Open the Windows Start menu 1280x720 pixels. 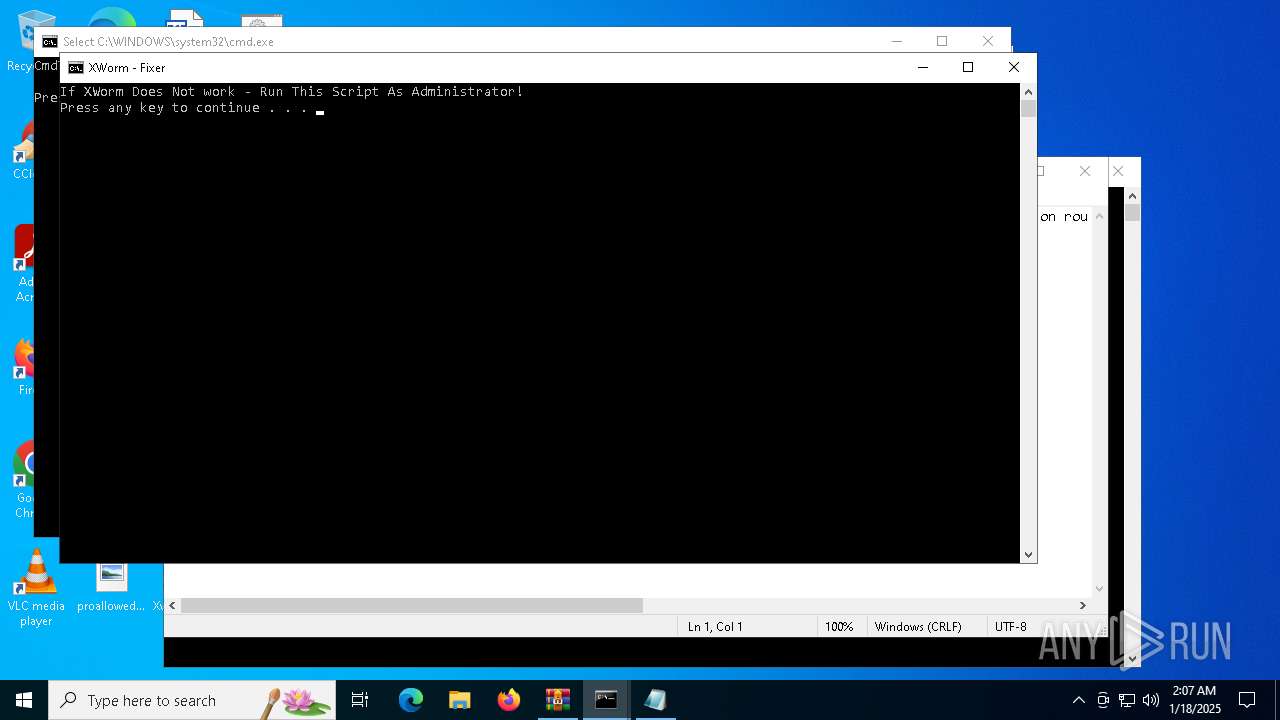tap(24, 700)
